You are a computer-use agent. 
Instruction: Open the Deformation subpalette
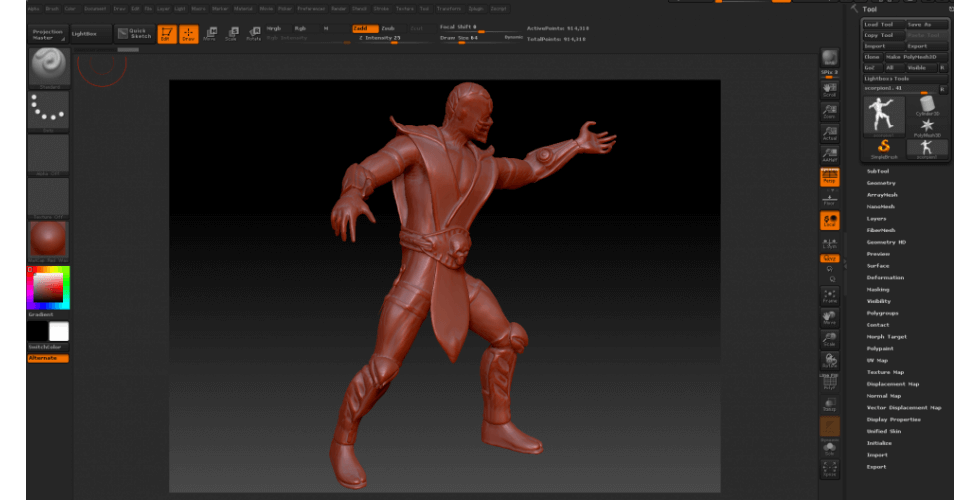tap(885, 277)
